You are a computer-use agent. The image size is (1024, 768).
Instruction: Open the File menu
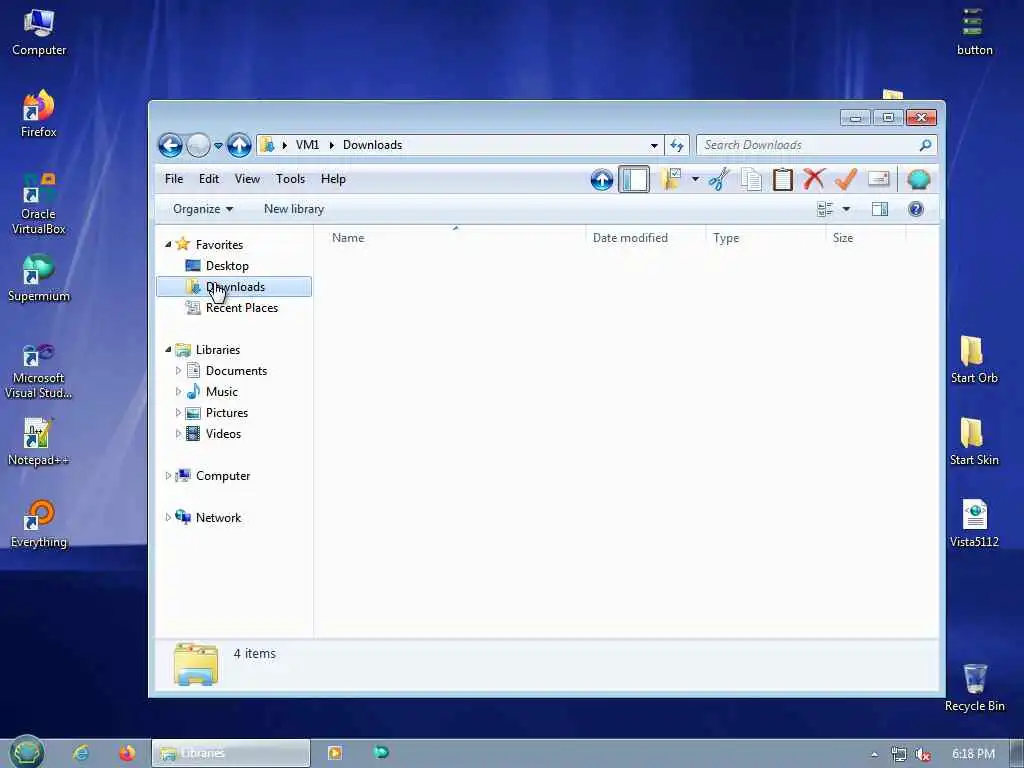pyautogui.click(x=174, y=179)
